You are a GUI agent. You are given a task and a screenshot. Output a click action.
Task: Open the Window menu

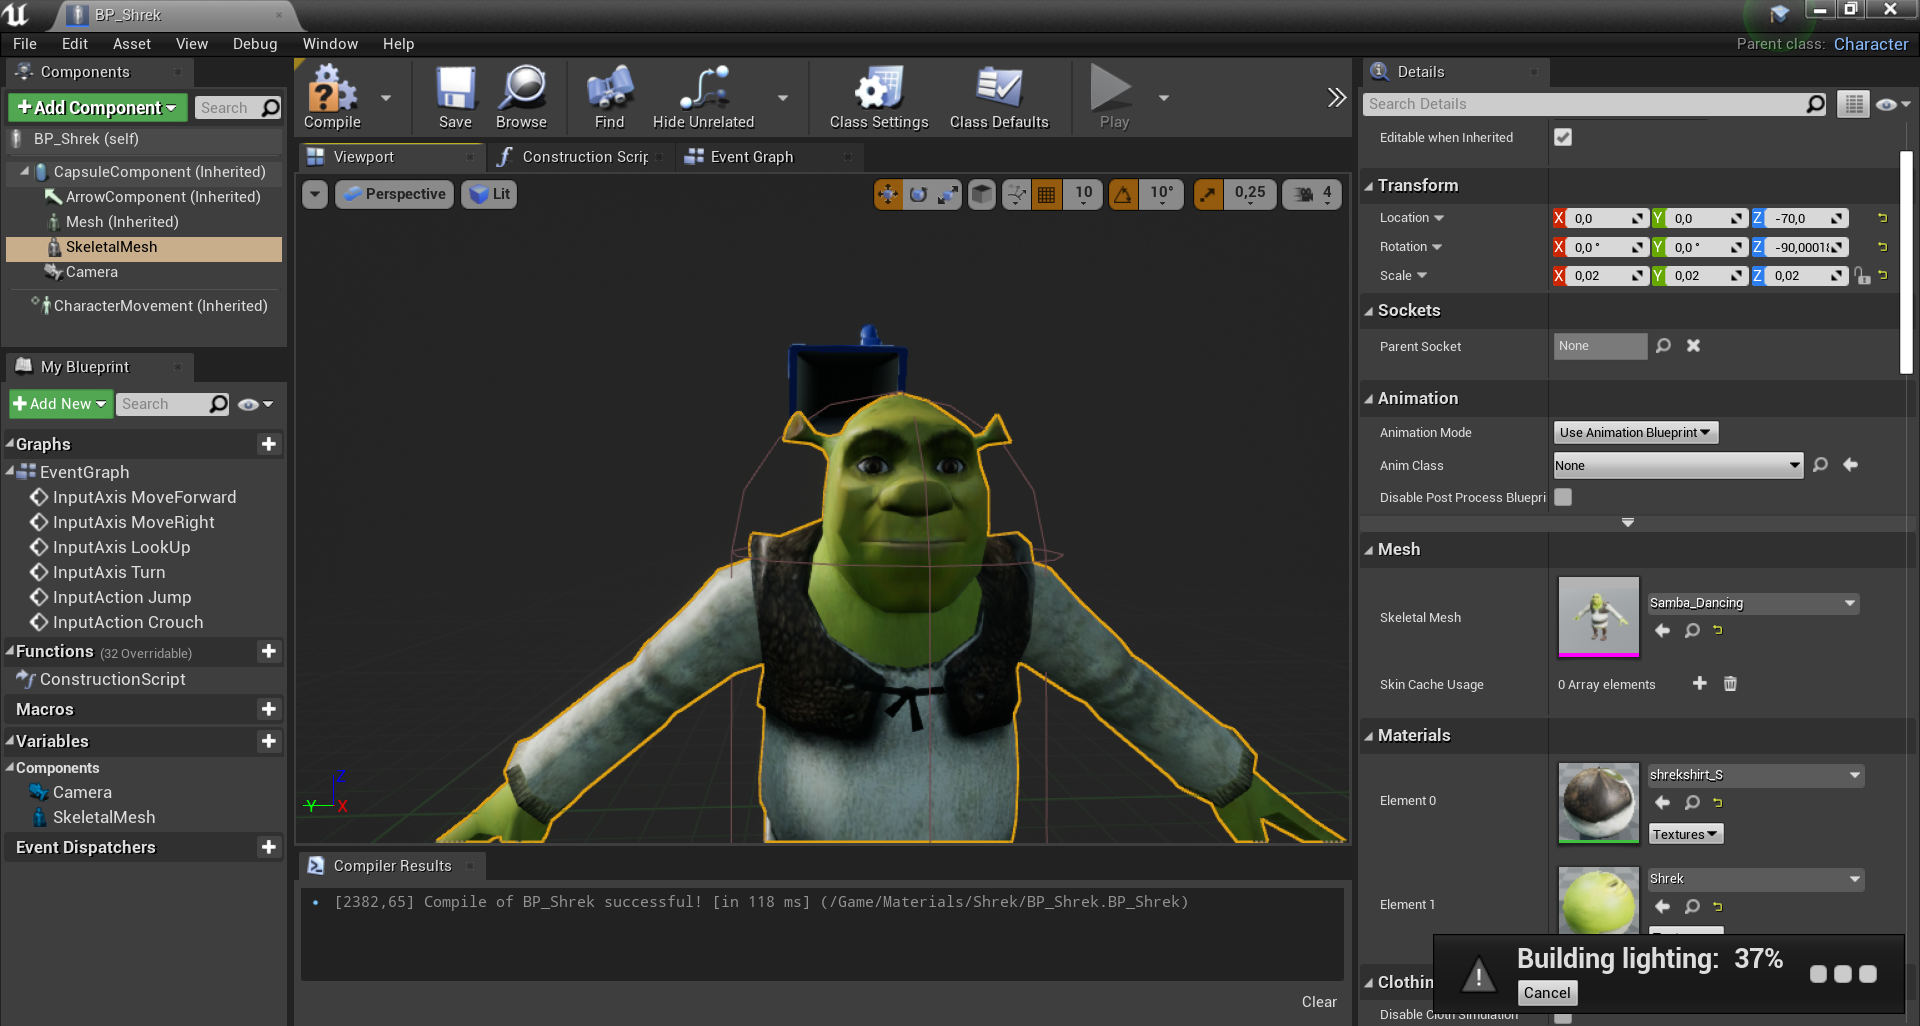(330, 44)
